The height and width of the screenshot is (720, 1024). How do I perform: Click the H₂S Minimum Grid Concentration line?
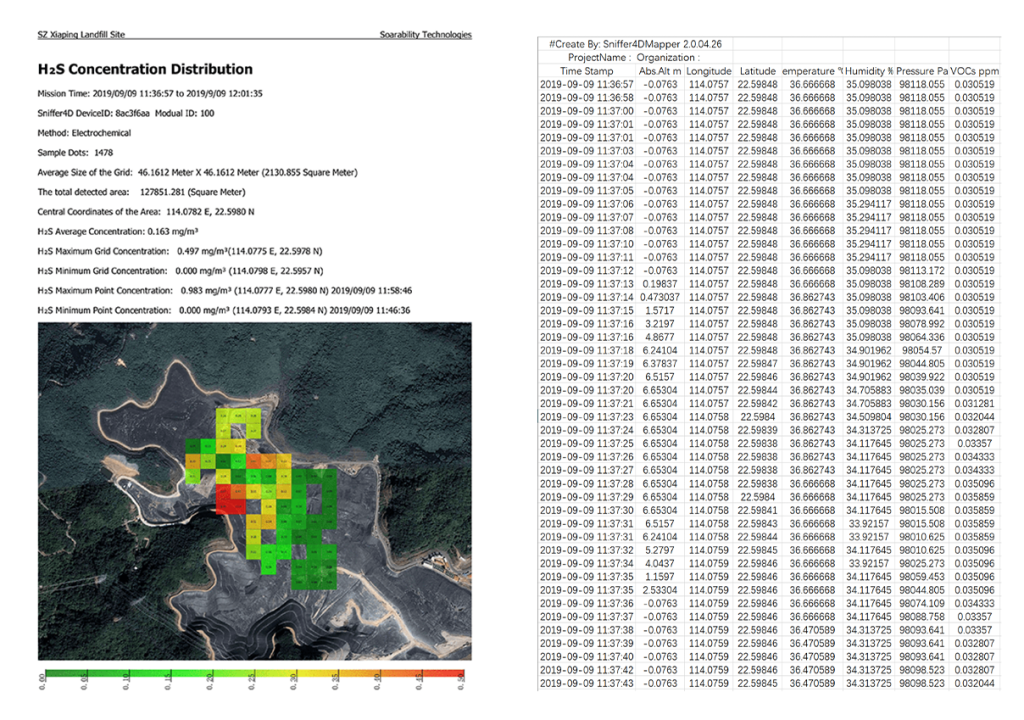tap(180, 270)
